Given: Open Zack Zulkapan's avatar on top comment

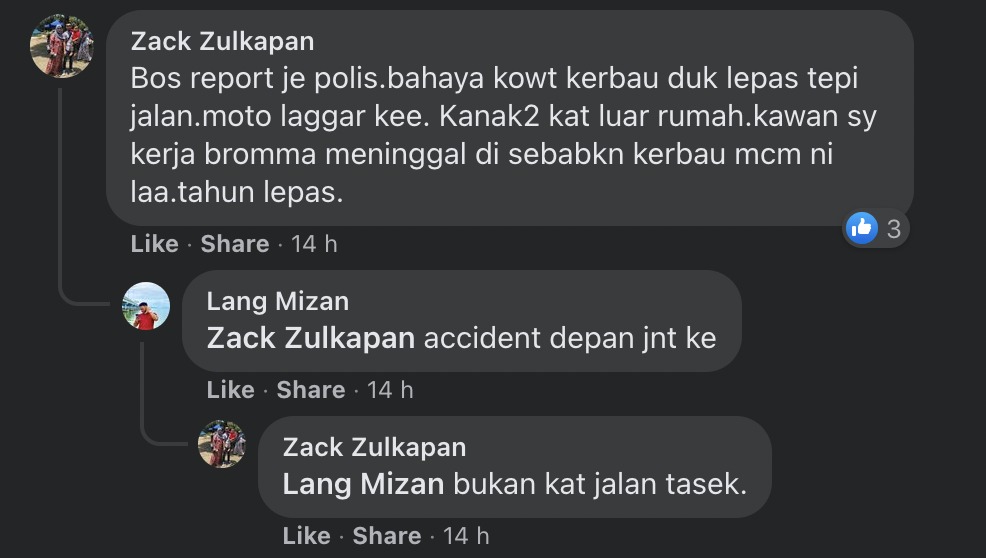Looking at the screenshot, I should 62,46.
